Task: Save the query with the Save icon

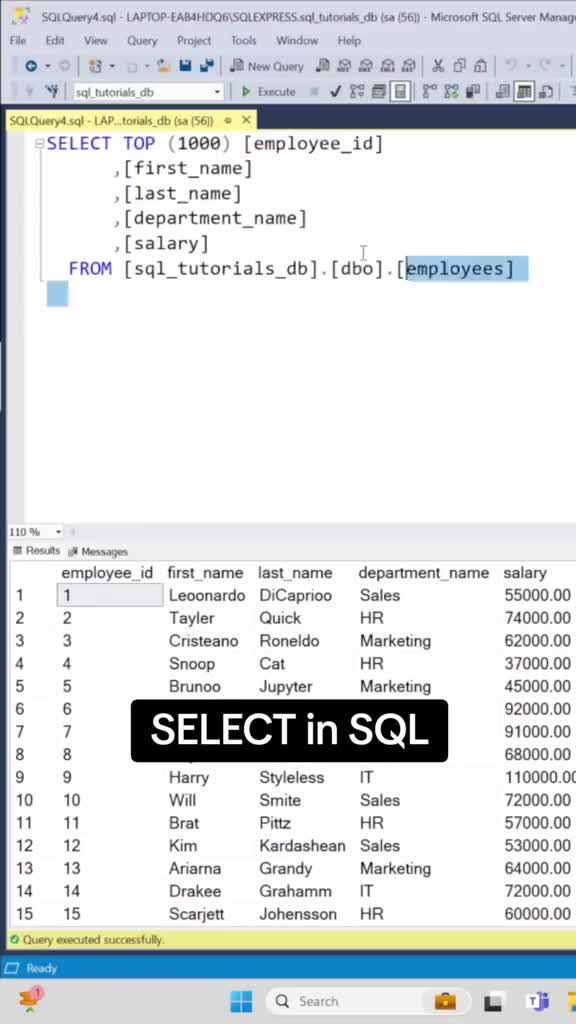Action: click(x=185, y=66)
